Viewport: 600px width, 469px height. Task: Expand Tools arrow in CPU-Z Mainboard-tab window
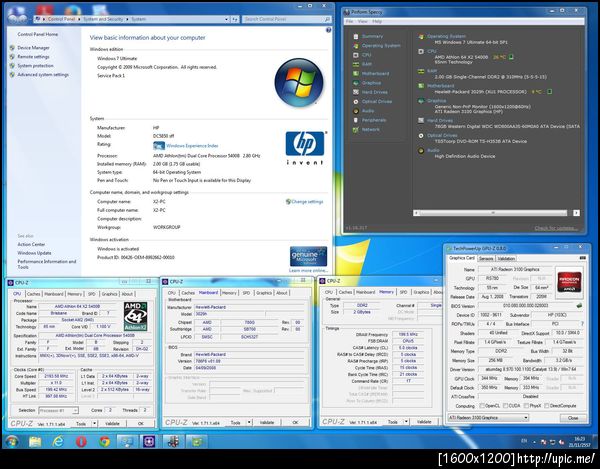249,422
